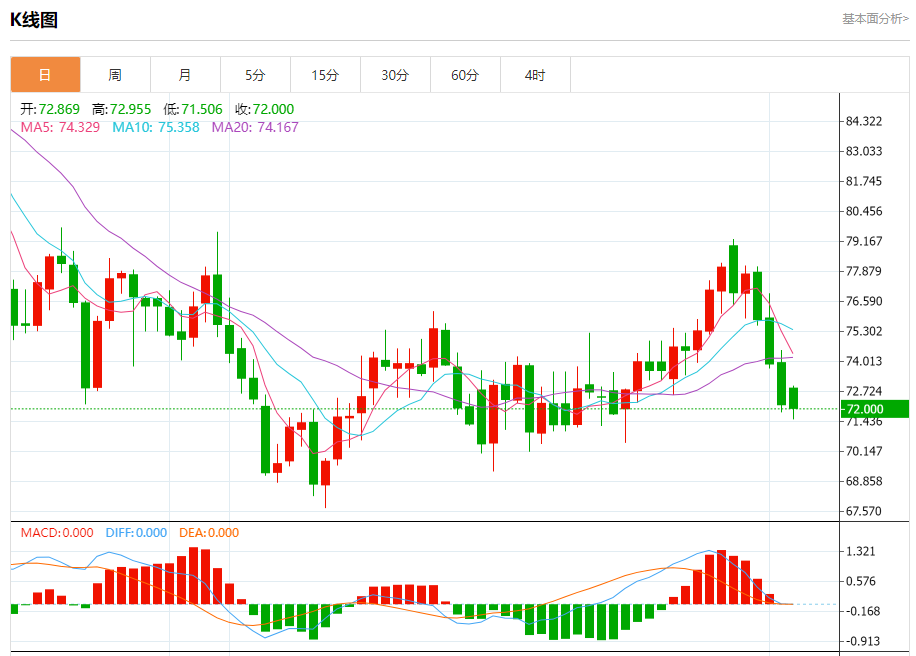The width and height of the screenshot is (916, 656).
Task: Click the MACD:0.000 indicator label
Action: [x=57, y=533]
